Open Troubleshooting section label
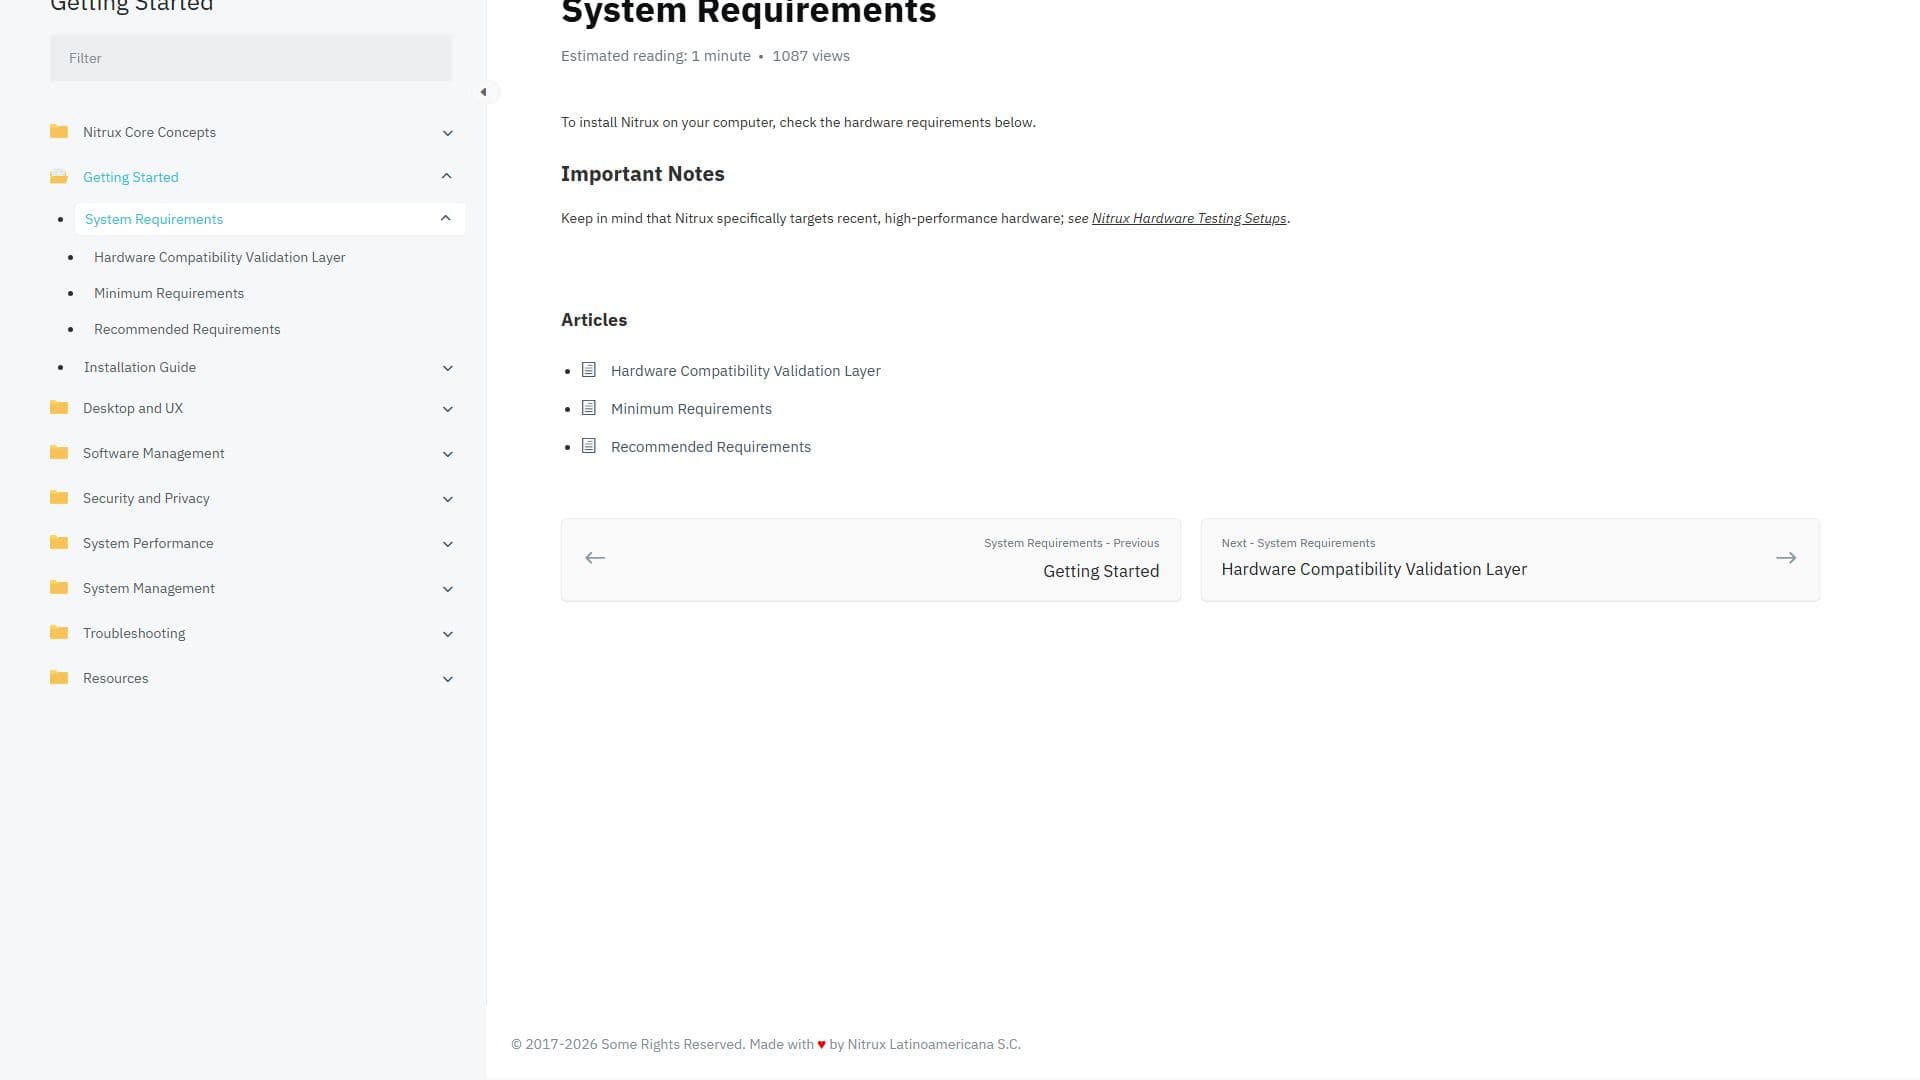Screen dimensions: 1920x1080 [134, 633]
